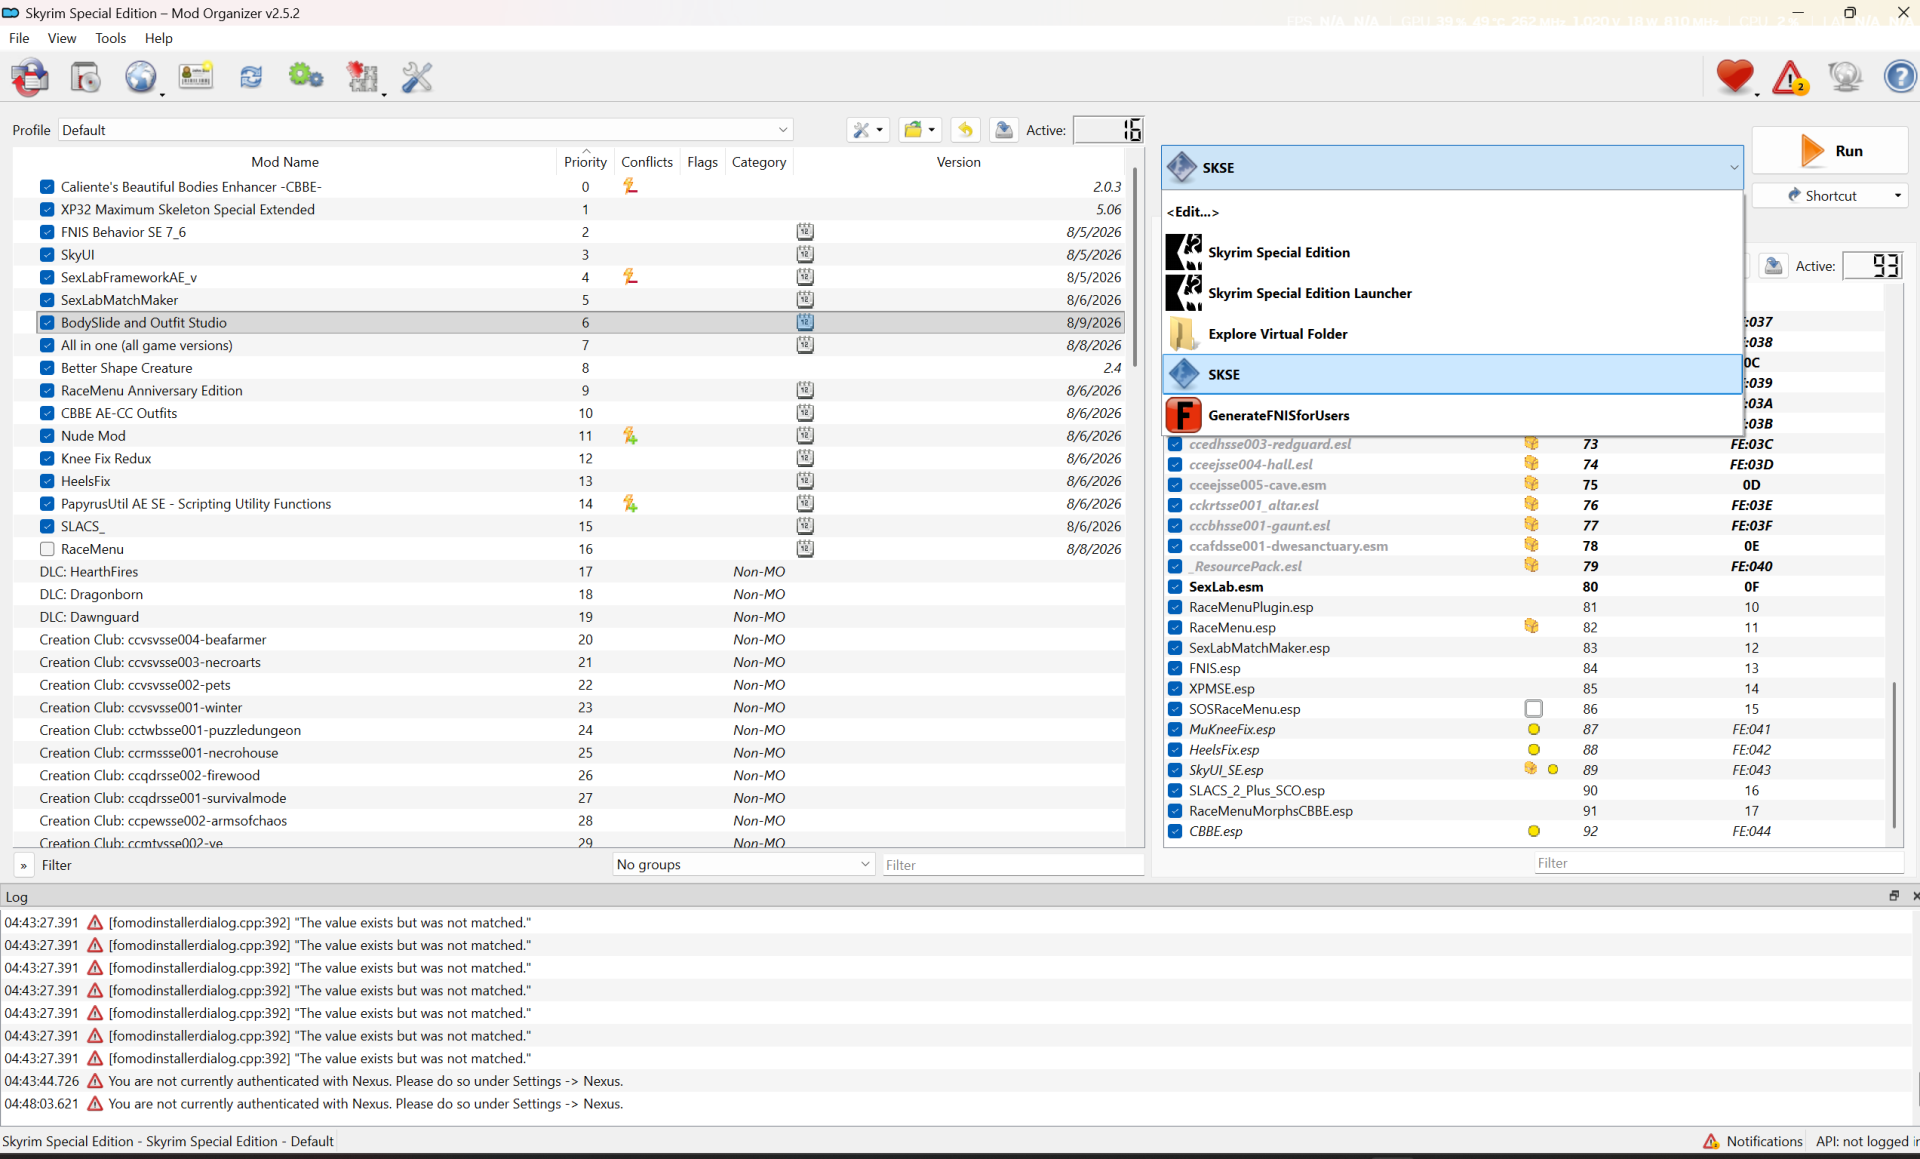The image size is (1920, 1159).
Task: Click the mod list Filter input field
Action: coord(1012,865)
